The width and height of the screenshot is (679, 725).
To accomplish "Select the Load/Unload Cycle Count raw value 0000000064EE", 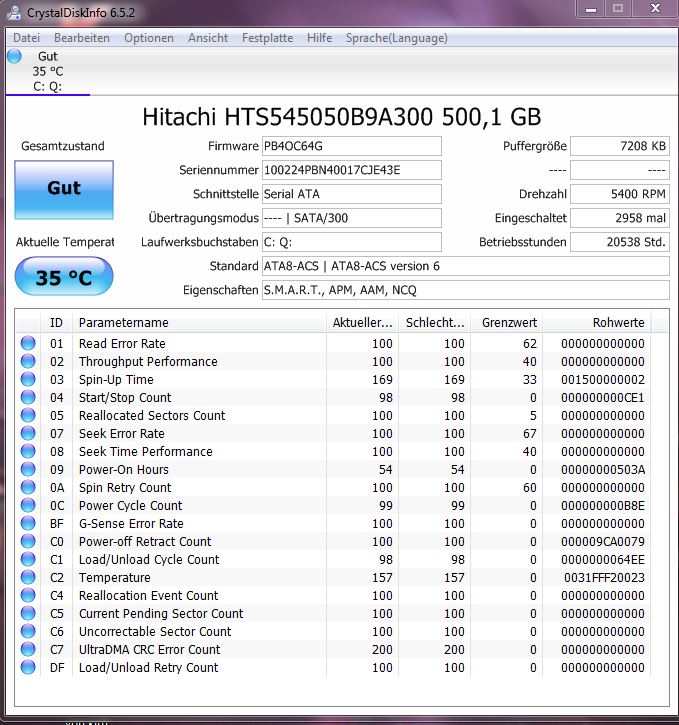I will (603, 559).
